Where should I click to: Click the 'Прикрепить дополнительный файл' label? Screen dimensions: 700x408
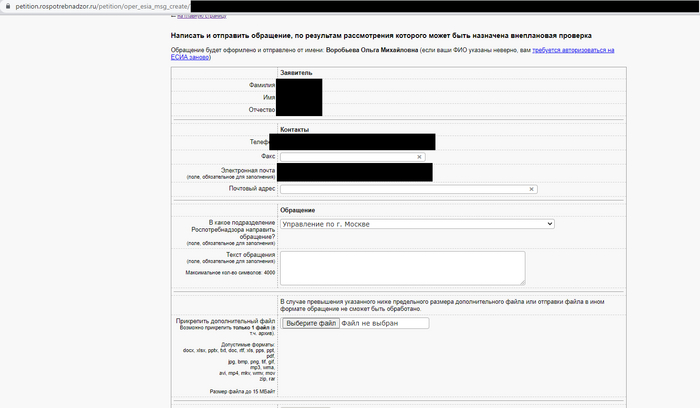(225, 321)
